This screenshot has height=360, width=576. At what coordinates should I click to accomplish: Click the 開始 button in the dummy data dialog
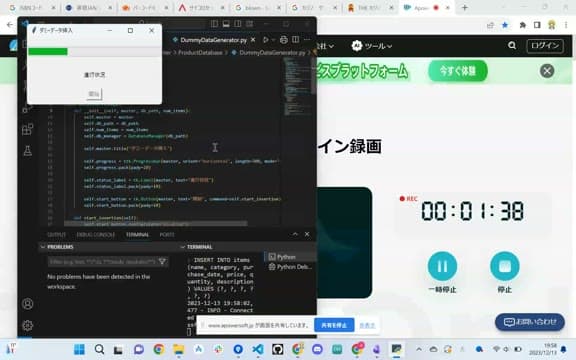pyautogui.click(x=94, y=94)
